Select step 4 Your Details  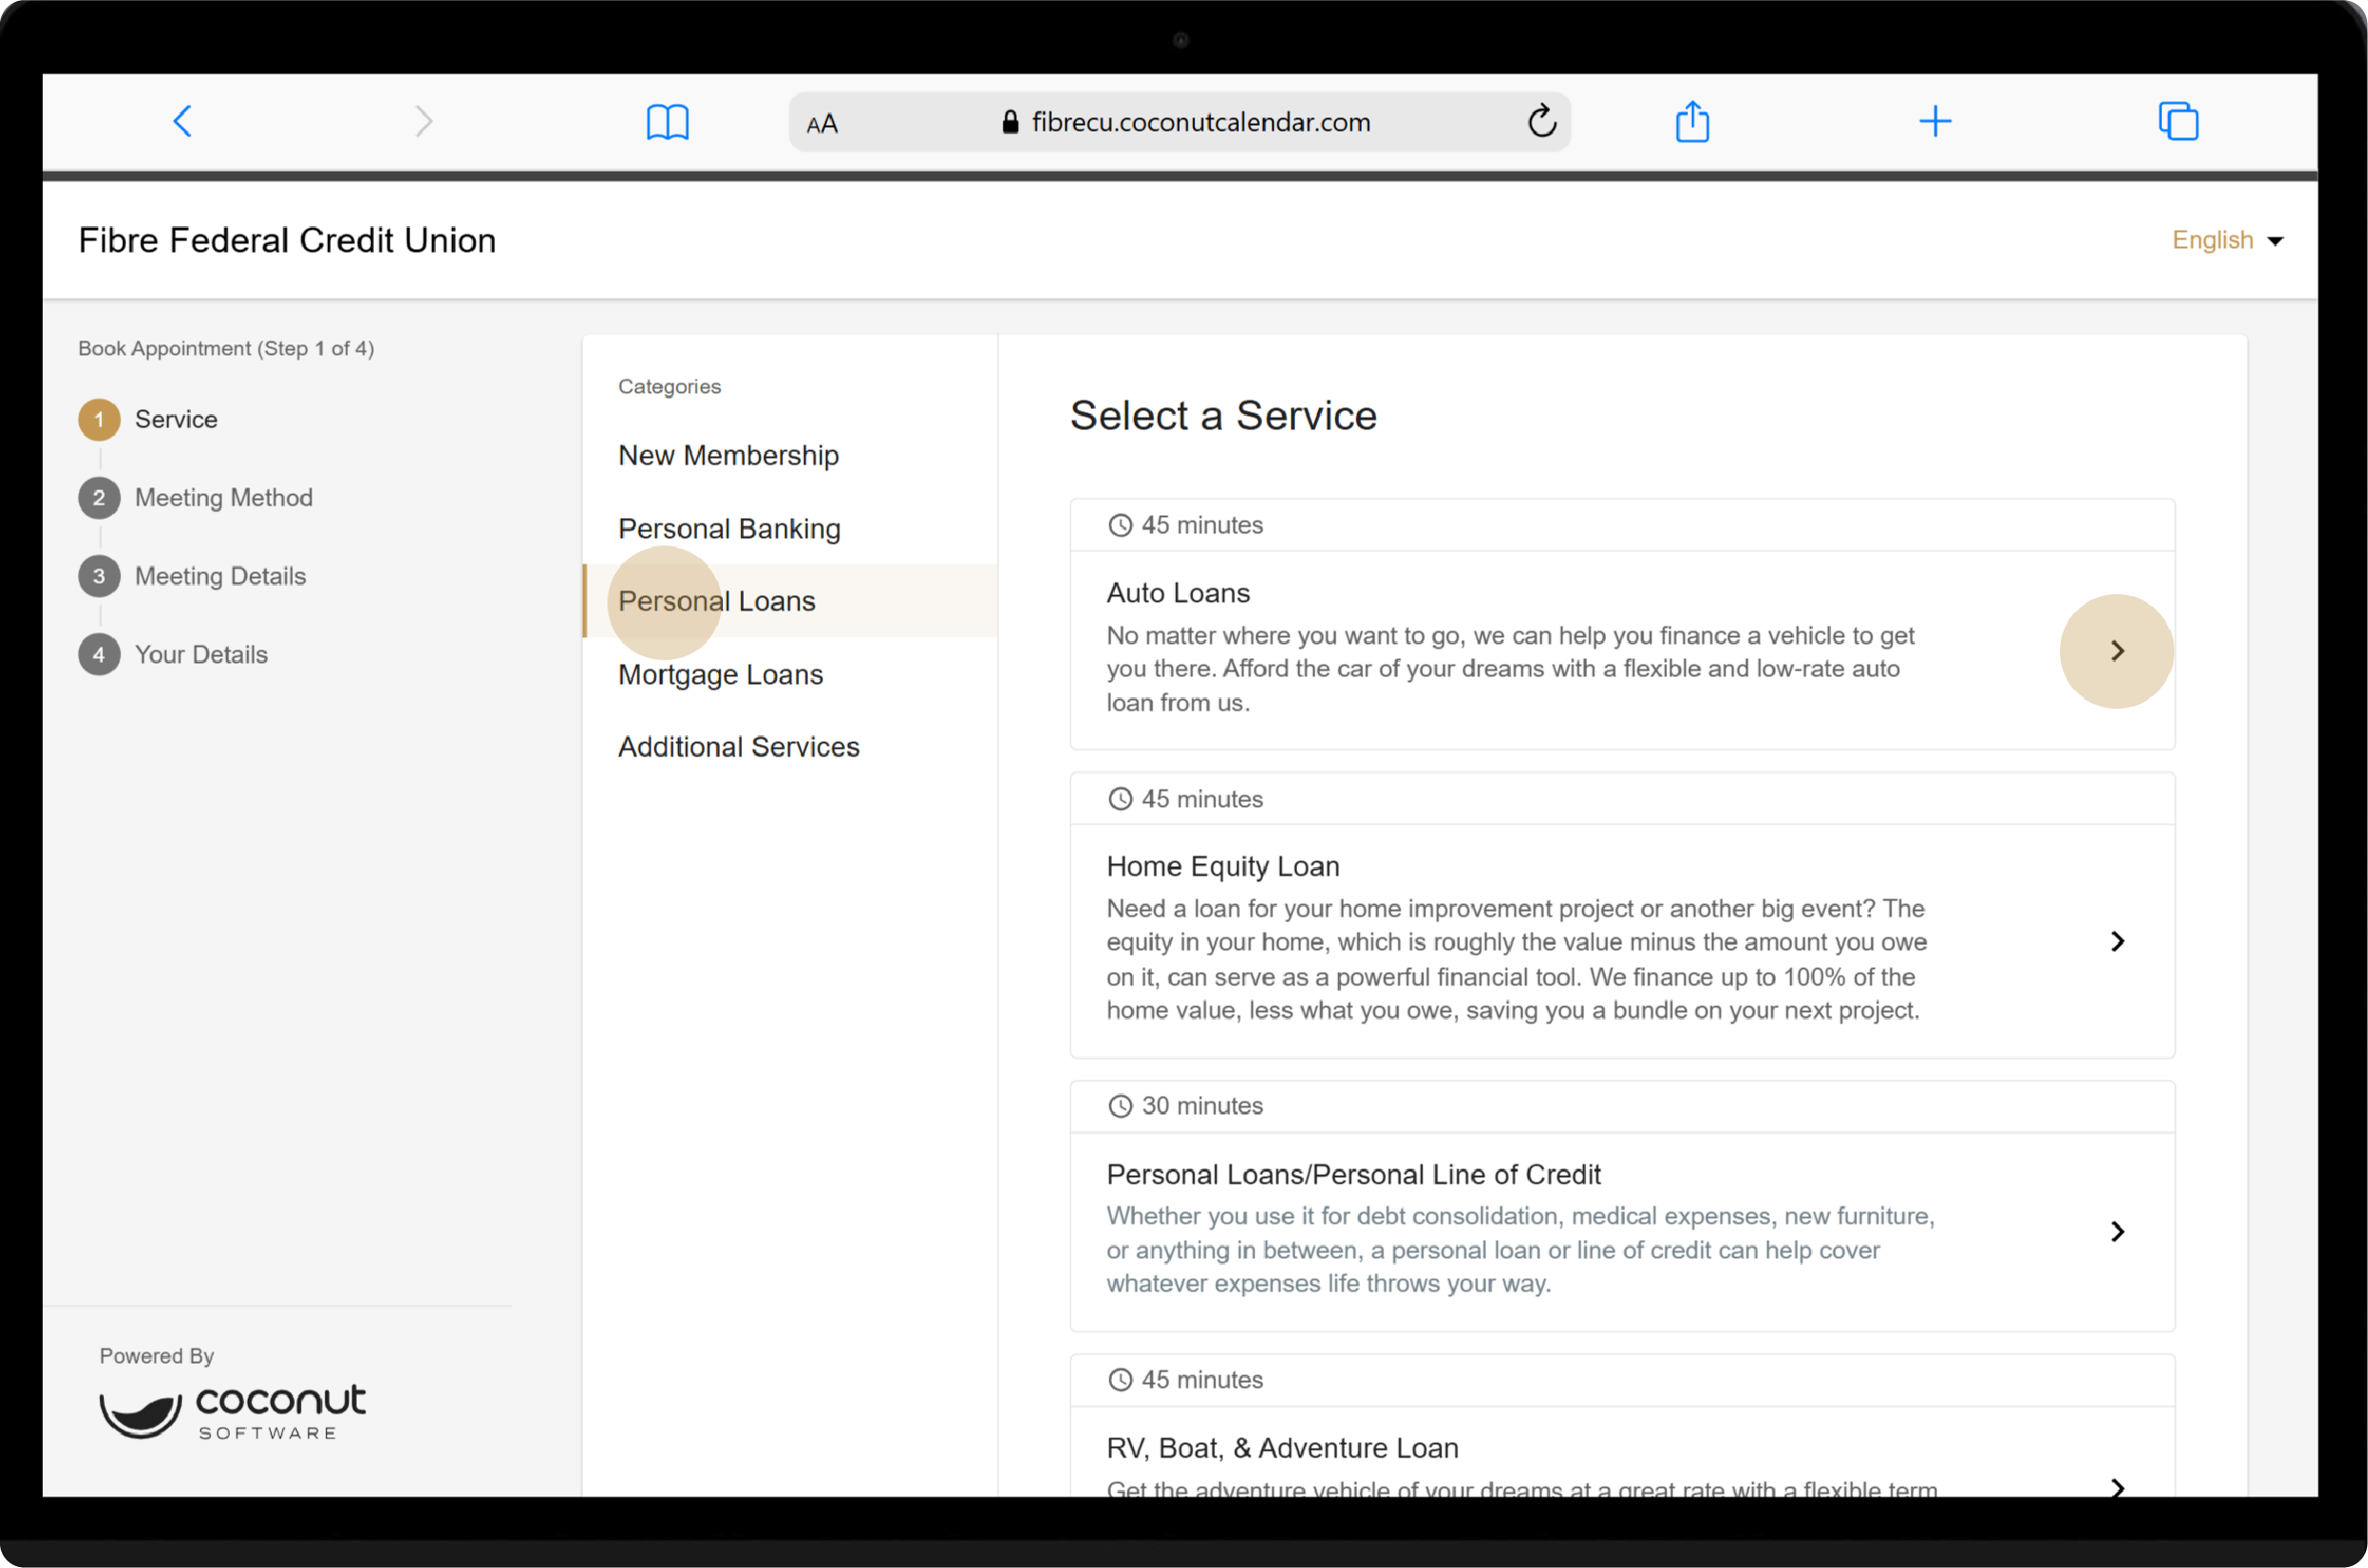point(173,654)
